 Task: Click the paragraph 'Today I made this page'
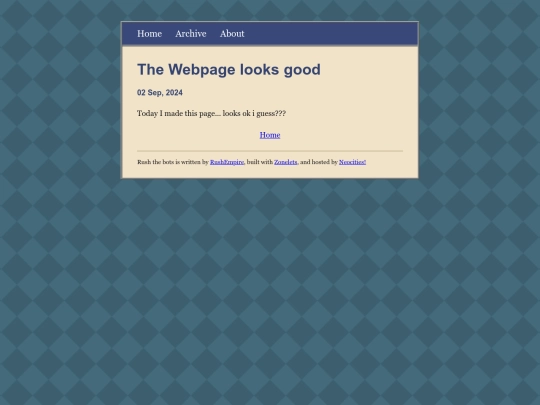point(211,113)
